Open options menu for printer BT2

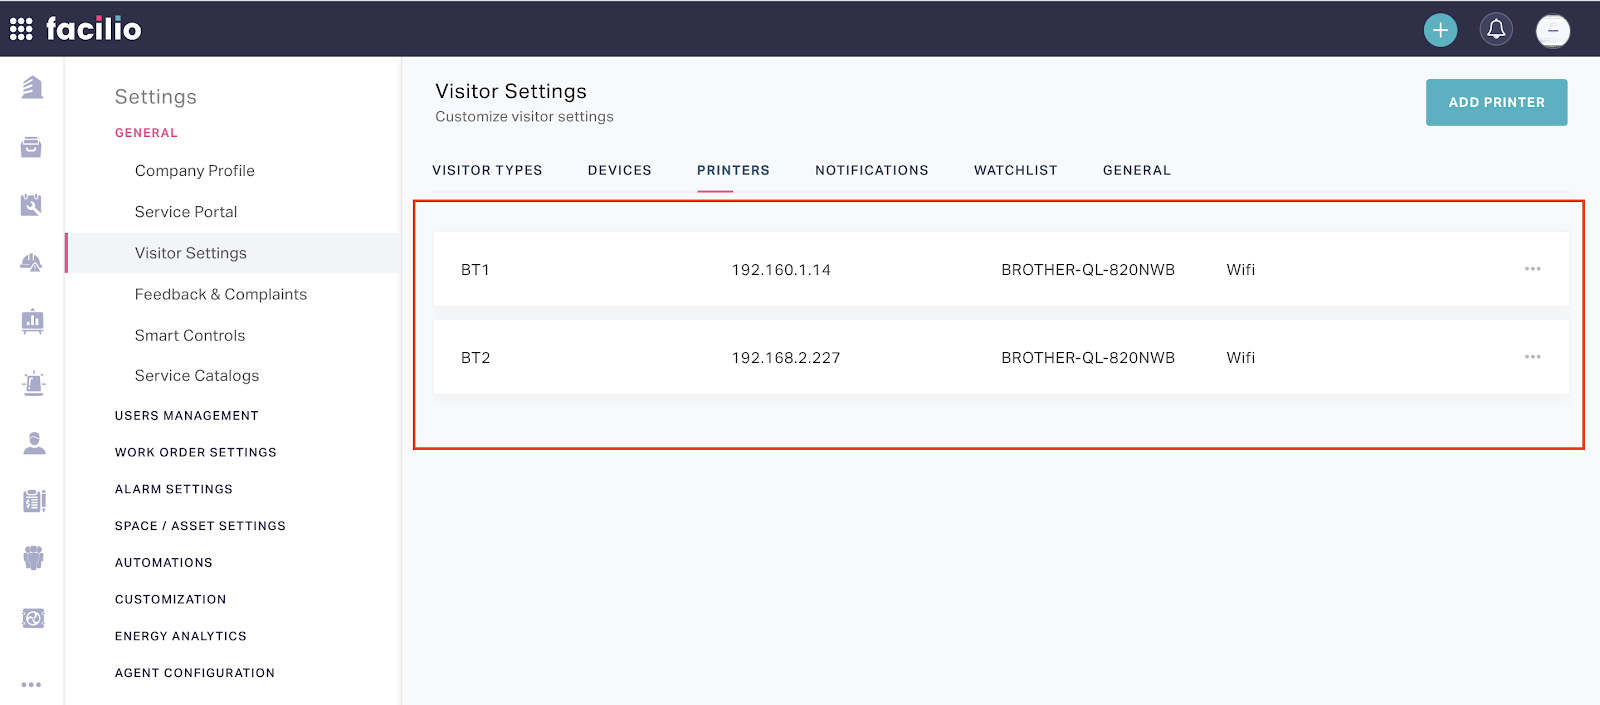(x=1532, y=357)
